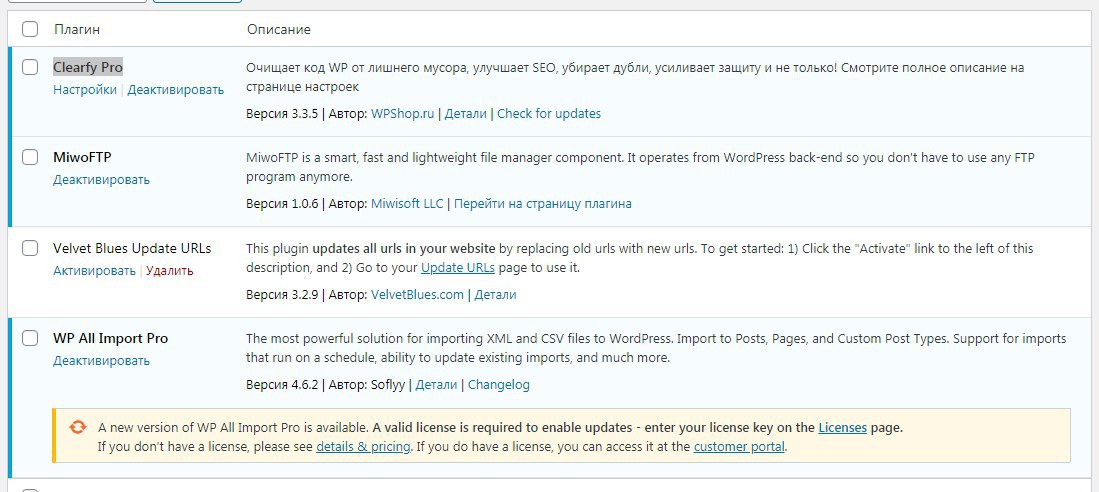This screenshot has width=1099, height=492.
Task: Deactivate Clearfy Pro via Деактивировать link
Action: point(176,90)
